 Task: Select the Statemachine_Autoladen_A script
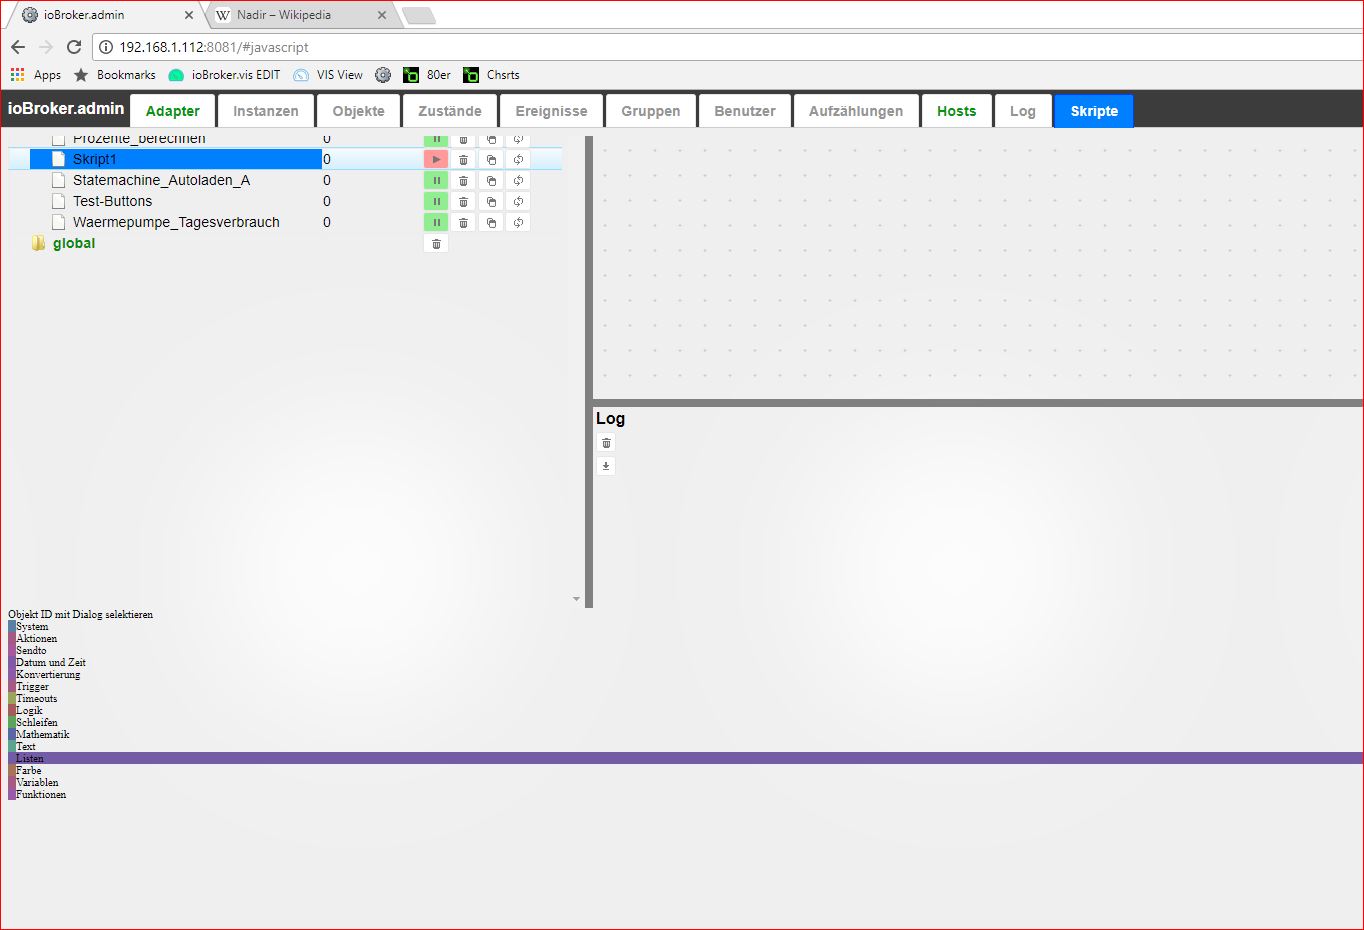pos(161,180)
